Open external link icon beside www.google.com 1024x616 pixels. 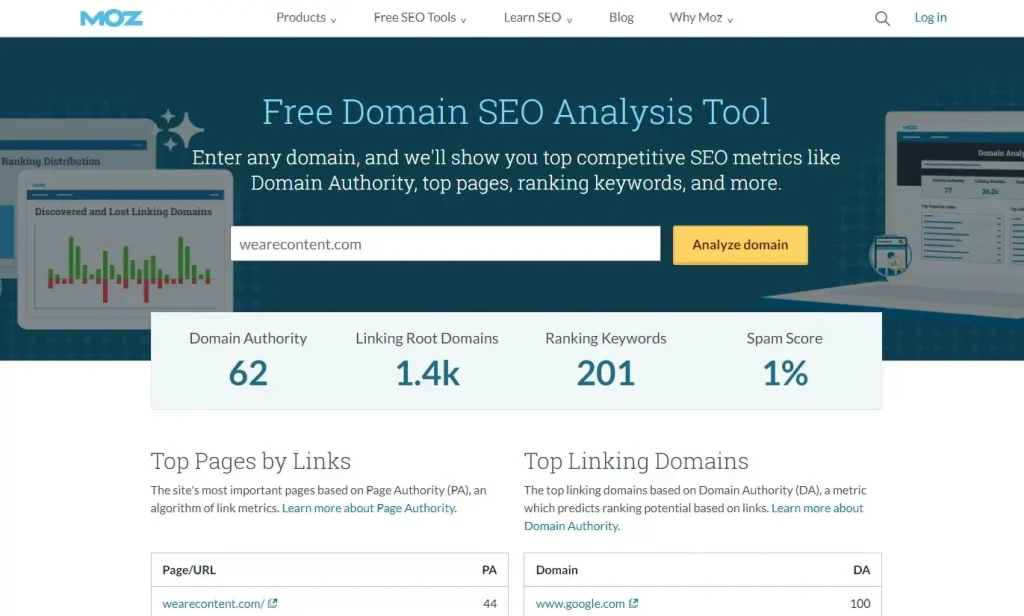pos(633,604)
